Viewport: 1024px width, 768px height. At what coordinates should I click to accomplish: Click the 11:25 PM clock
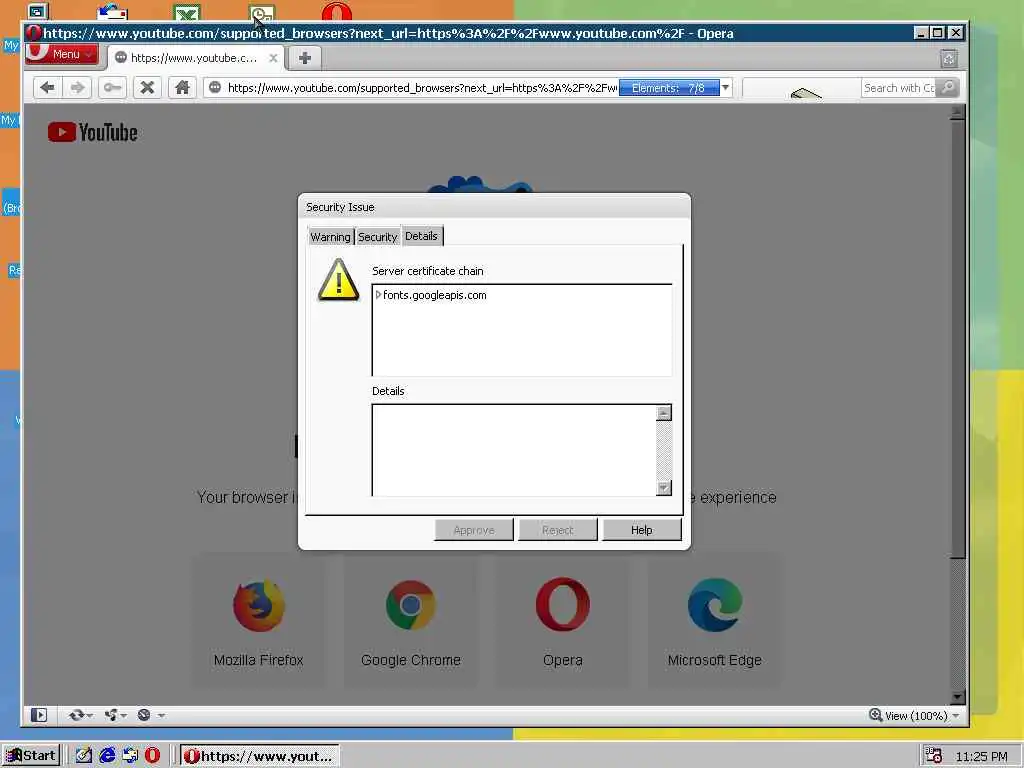coord(982,756)
